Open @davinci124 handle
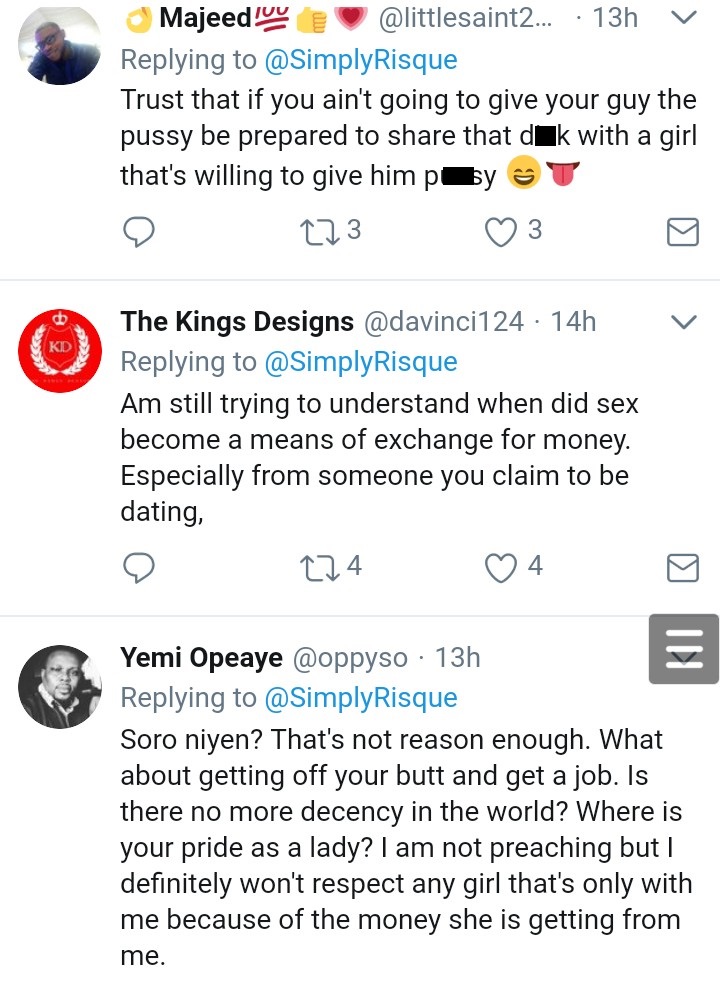The width and height of the screenshot is (720, 992). pyautogui.click(x=443, y=322)
